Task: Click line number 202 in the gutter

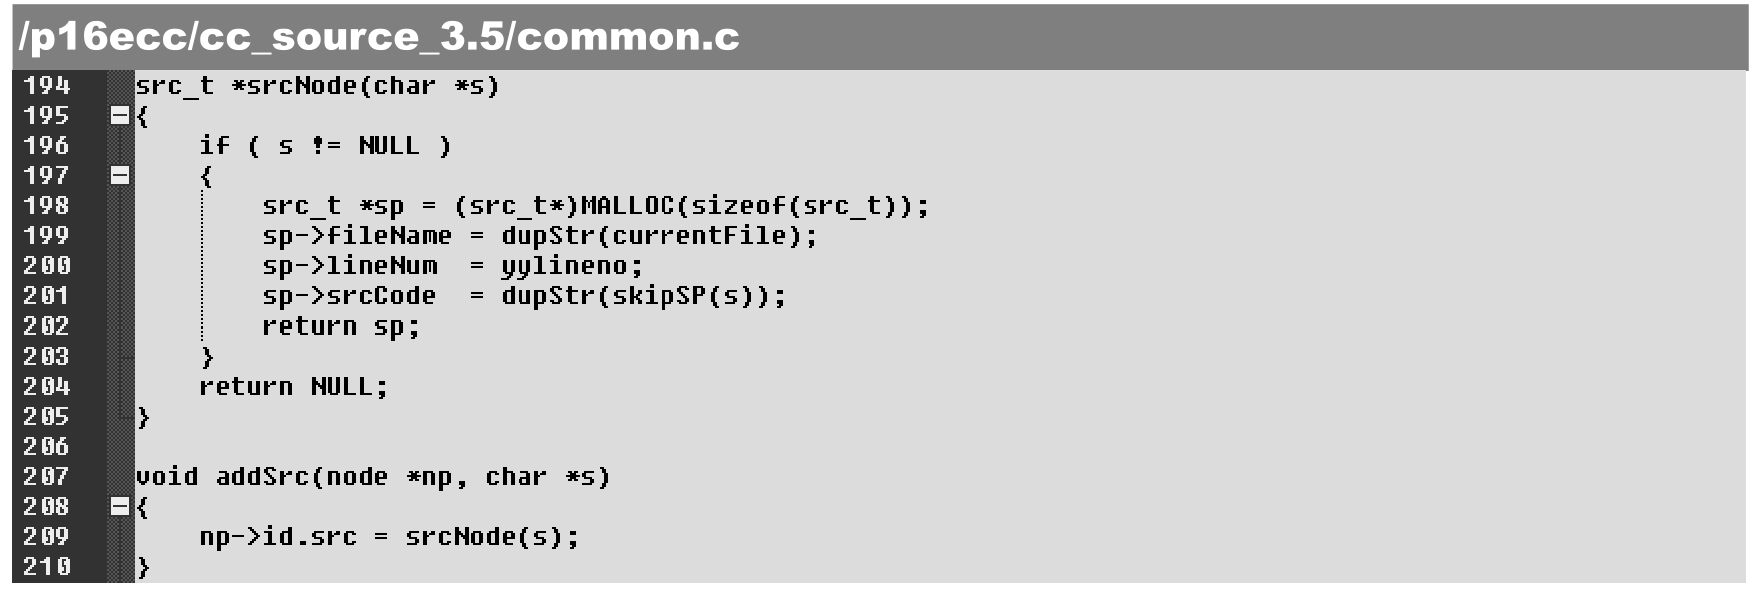Action: pyautogui.click(x=47, y=326)
